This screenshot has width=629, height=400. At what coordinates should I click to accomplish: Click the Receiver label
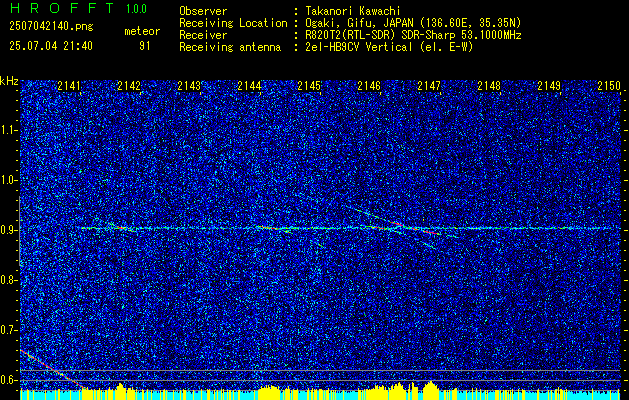[203, 35]
